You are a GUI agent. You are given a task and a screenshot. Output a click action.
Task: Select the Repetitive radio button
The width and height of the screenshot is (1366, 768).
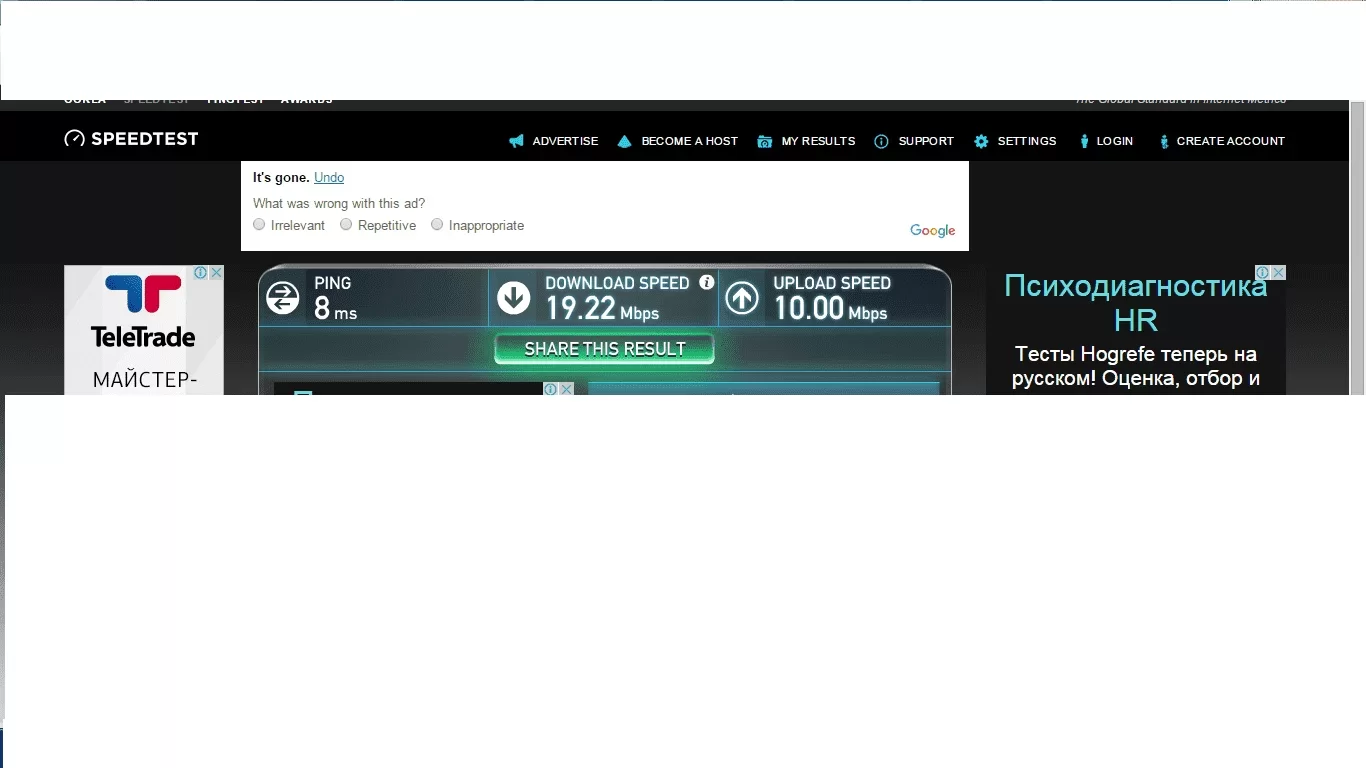(346, 224)
